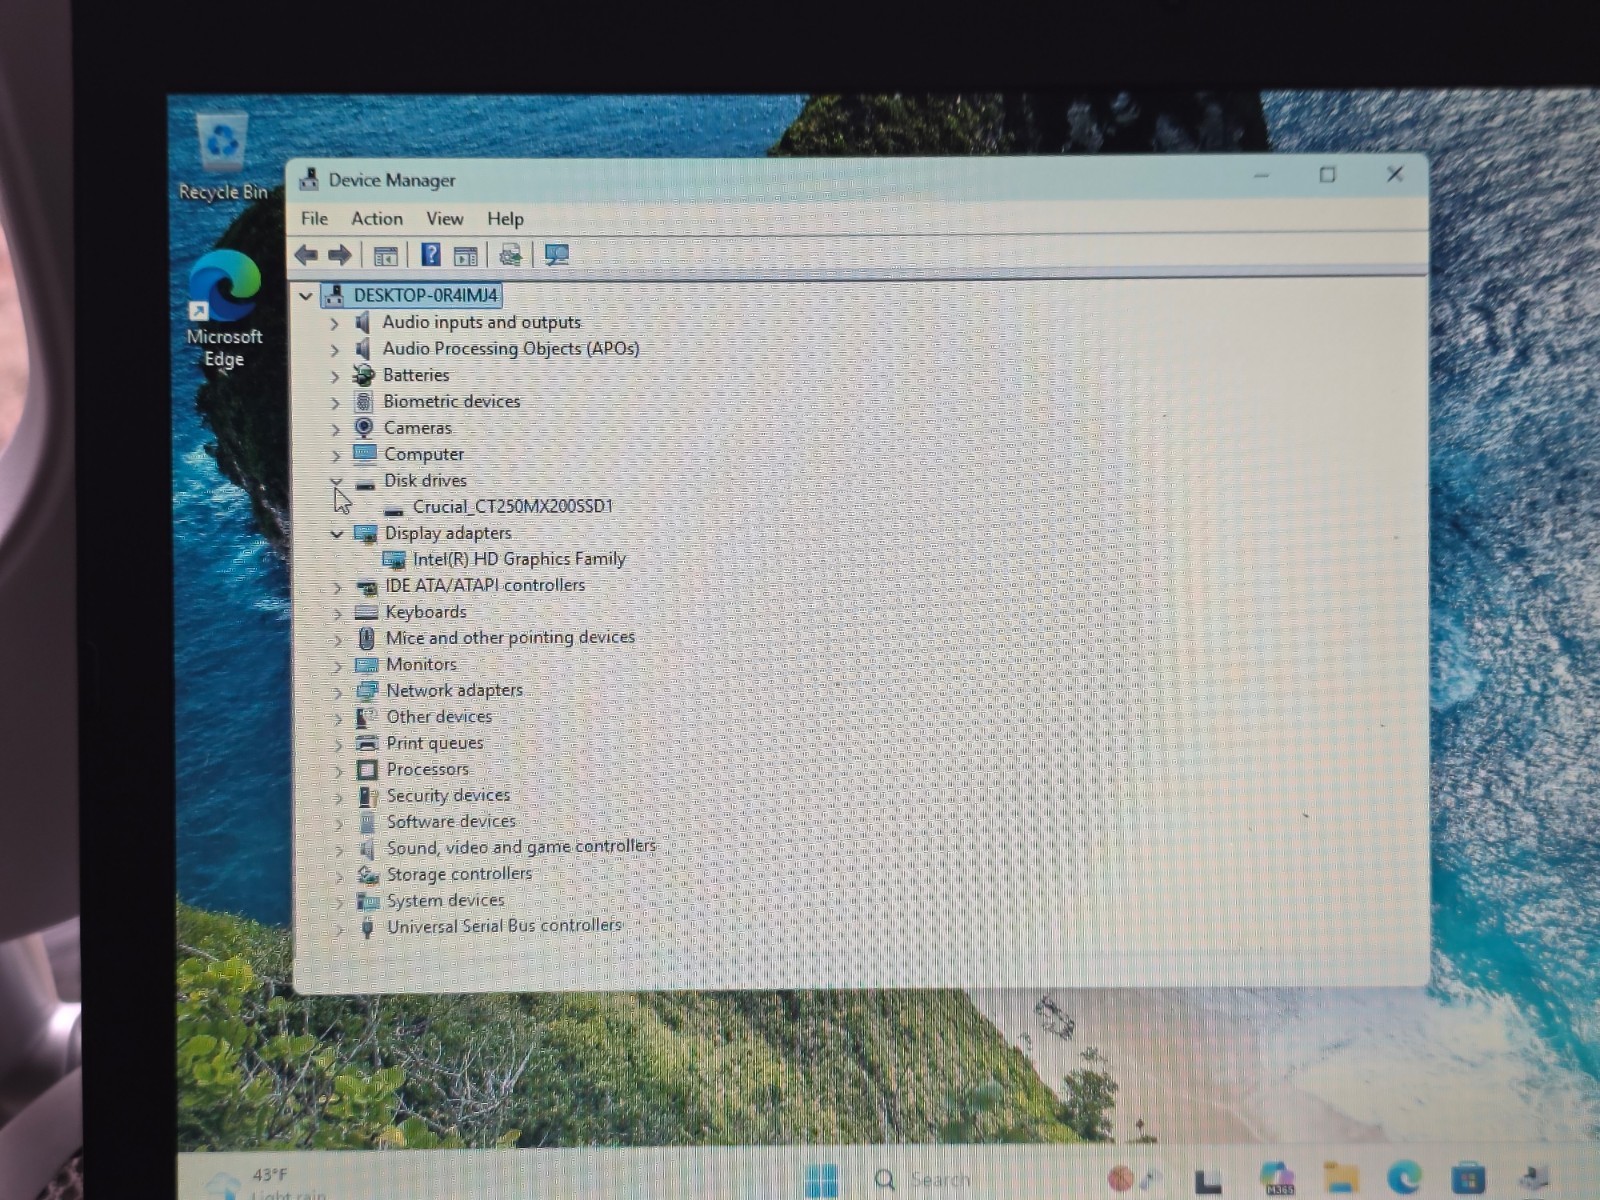Expand the System devices category
The height and width of the screenshot is (1200, 1600).
[x=339, y=902]
